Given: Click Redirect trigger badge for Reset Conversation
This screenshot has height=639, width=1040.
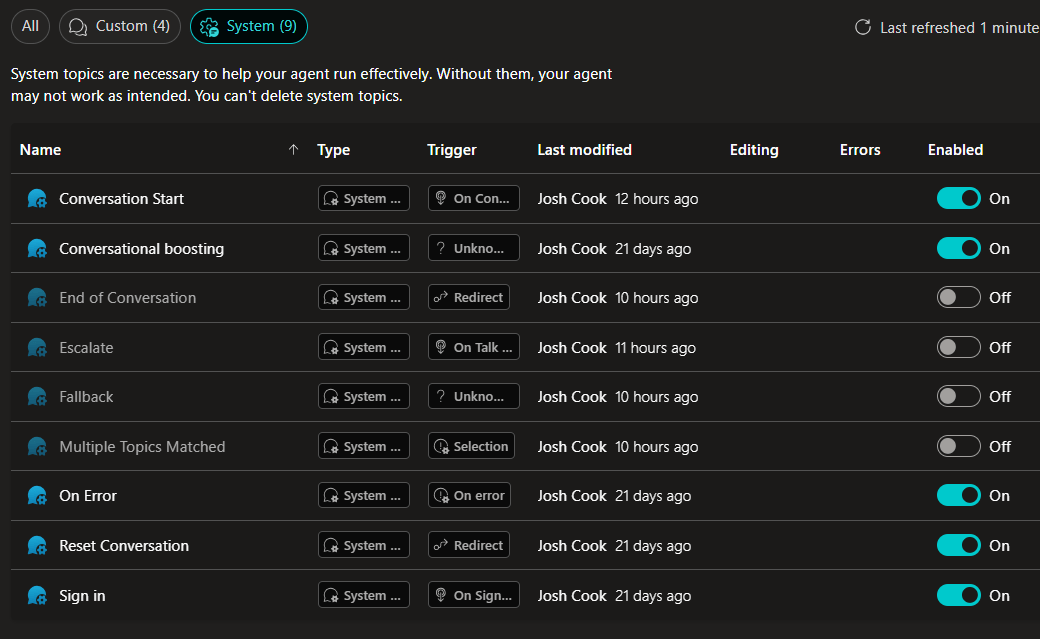Looking at the screenshot, I should pos(469,545).
